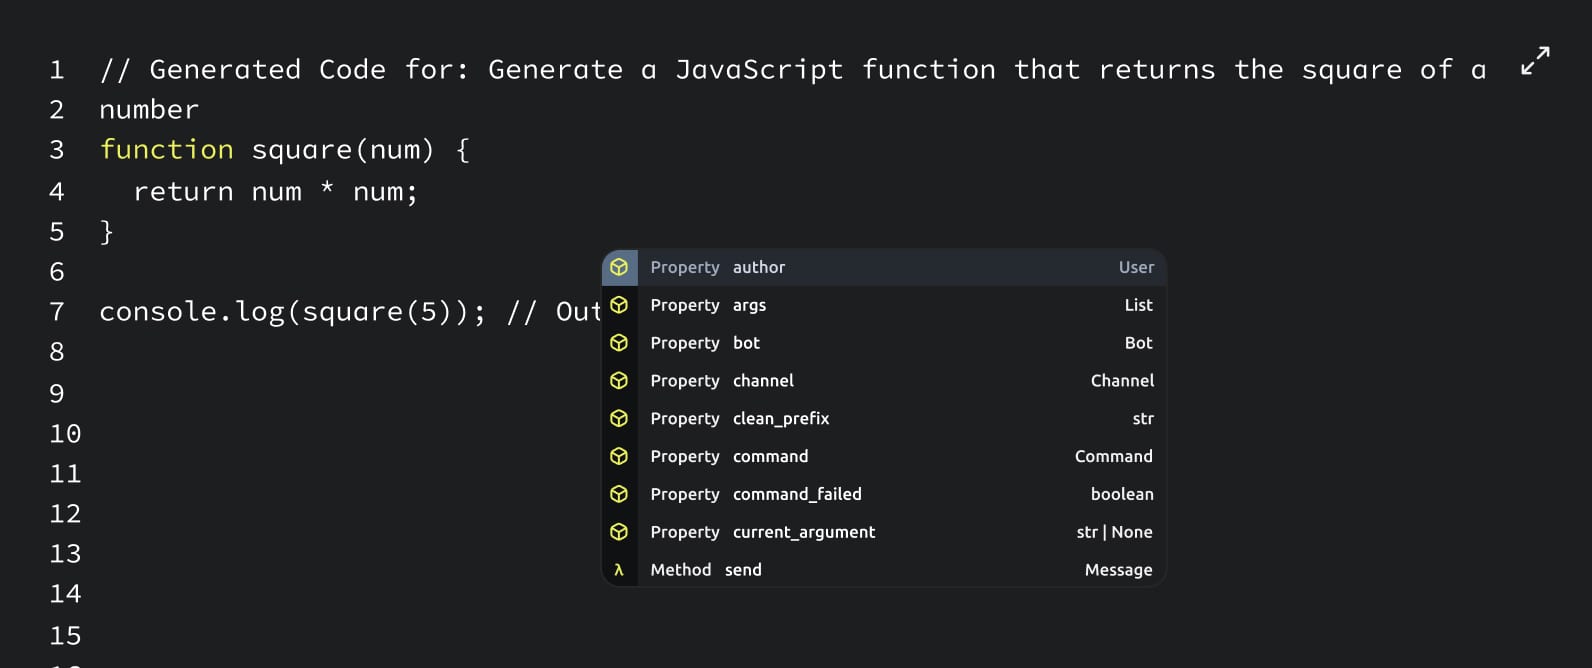Select the command_failed property suggestion
1592x668 pixels.
click(884, 495)
